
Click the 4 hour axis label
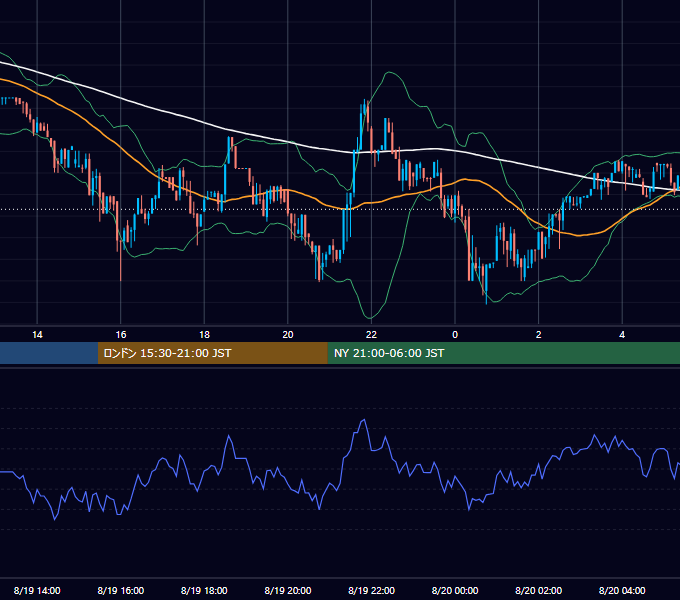point(622,335)
